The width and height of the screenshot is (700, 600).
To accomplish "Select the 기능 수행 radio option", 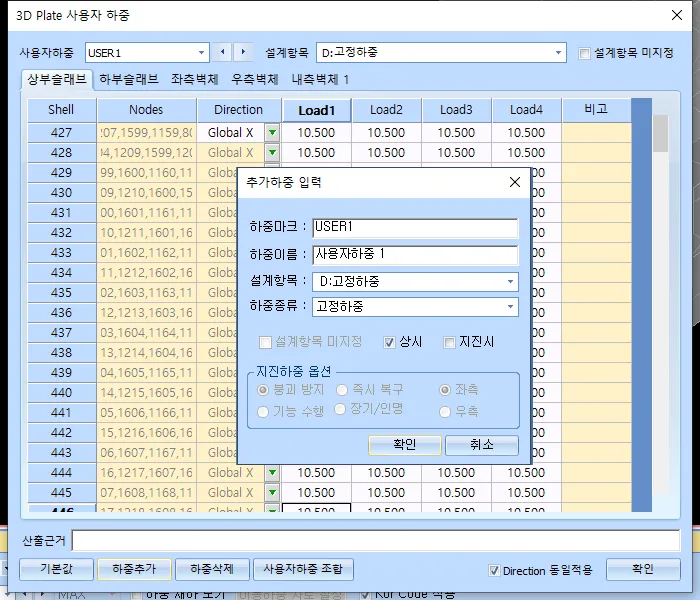I will (x=263, y=412).
